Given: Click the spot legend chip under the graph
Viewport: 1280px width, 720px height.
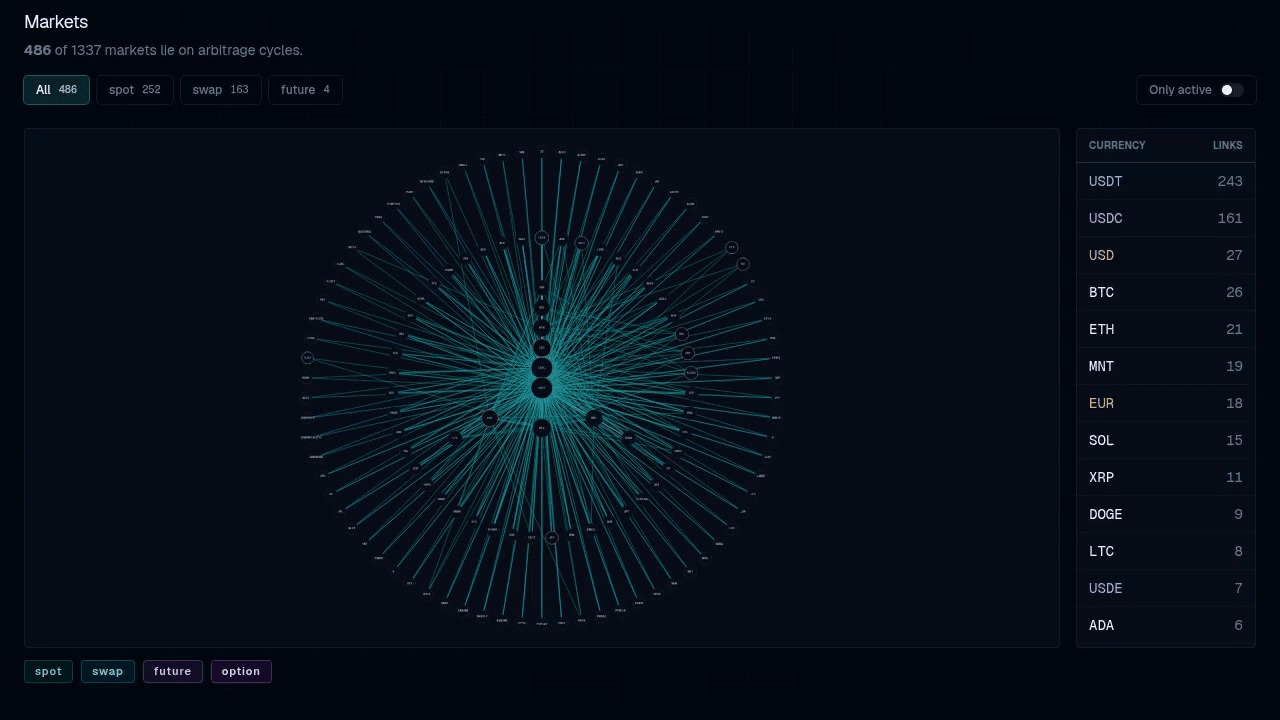Looking at the screenshot, I should tap(48, 672).
